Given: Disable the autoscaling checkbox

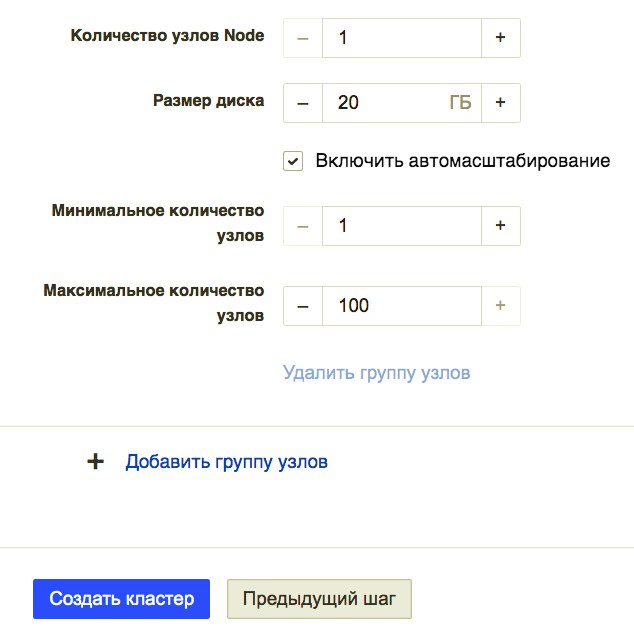Looking at the screenshot, I should pos(293,161).
